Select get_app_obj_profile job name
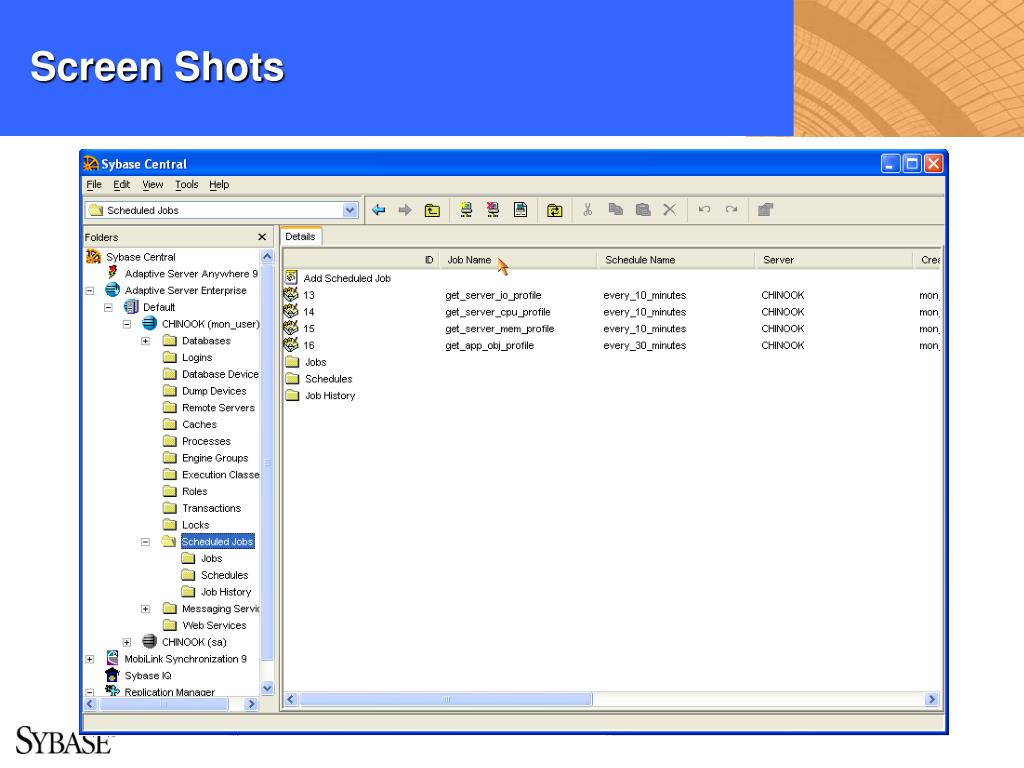 [x=489, y=345]
